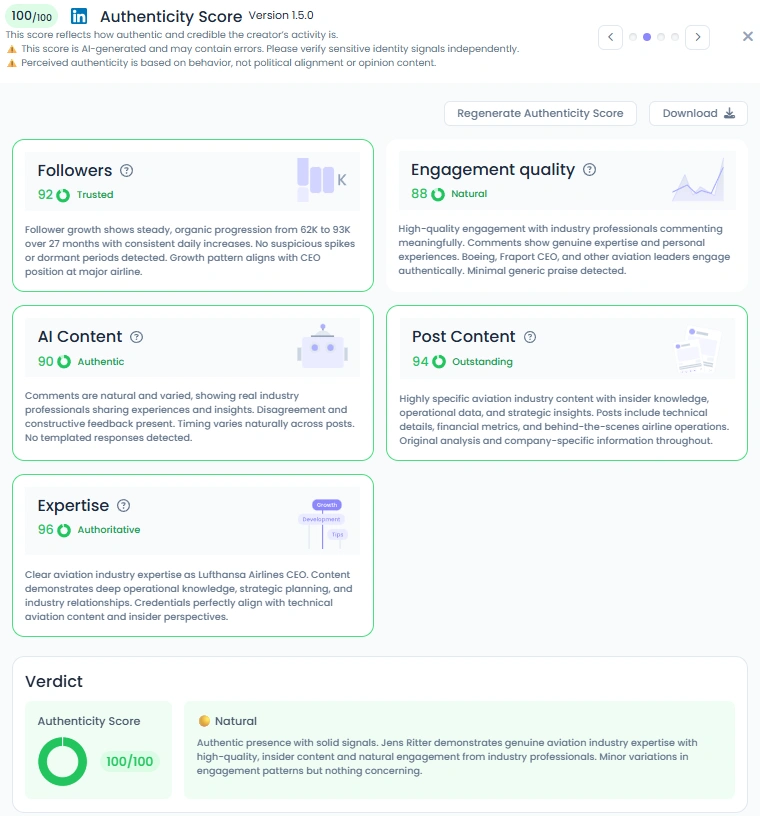Viewport: 760px width, 816px height.
Task: Click the Engagement quality 88 score ring
Action: click(438, 194)
